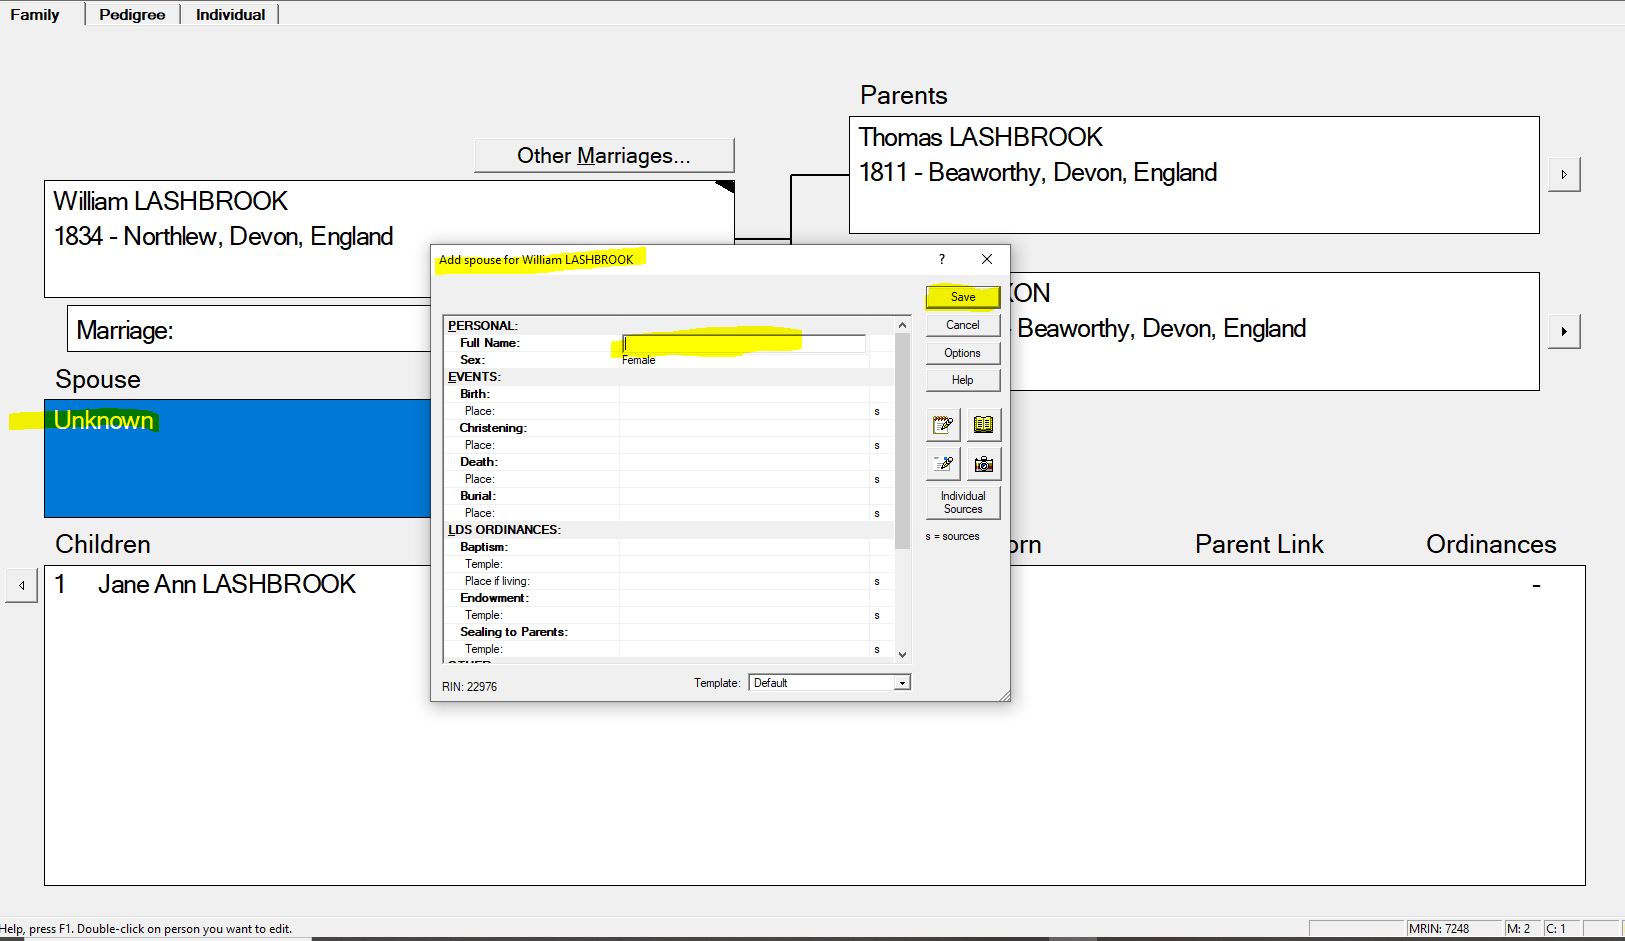The width and height of the screenshot is (1625, 941).
Task: Click the Cancel button
Action: coord(963,325)
